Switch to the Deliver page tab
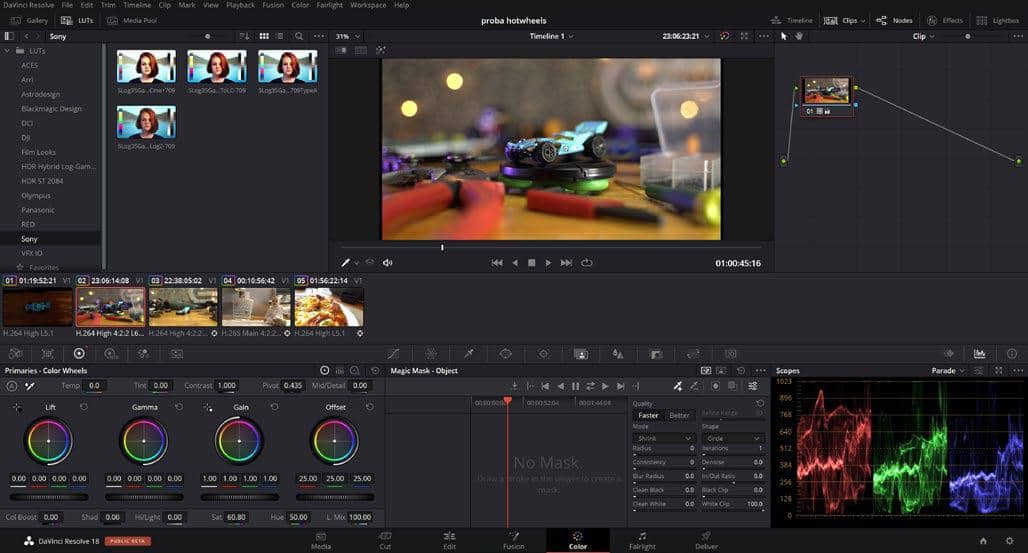Viewport: 1028px width, 553px height. [x=706, y=541]
